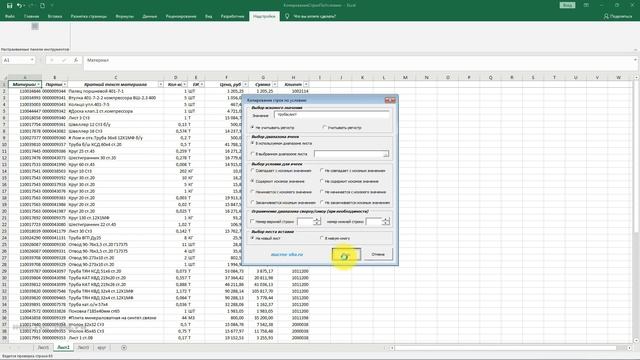640x360 pixels.
Task: Open the Customize Quick Access Toolbar arrow
Action: 52,5
